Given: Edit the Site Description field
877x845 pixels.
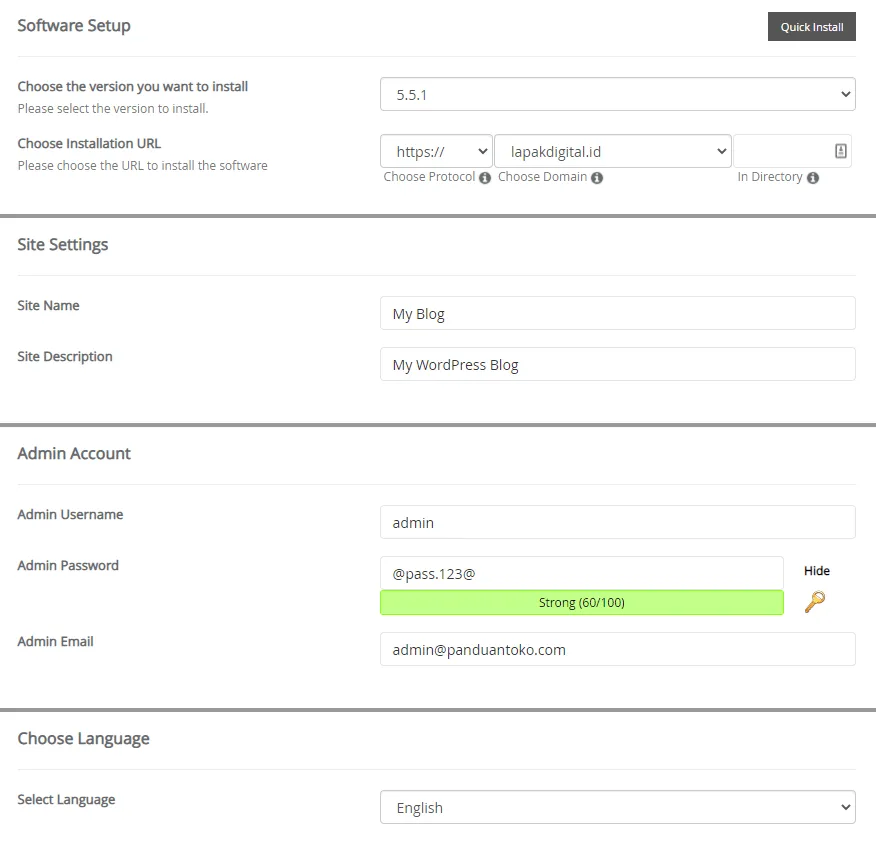Looking at the screenshot, I should [x=617, y=364].
